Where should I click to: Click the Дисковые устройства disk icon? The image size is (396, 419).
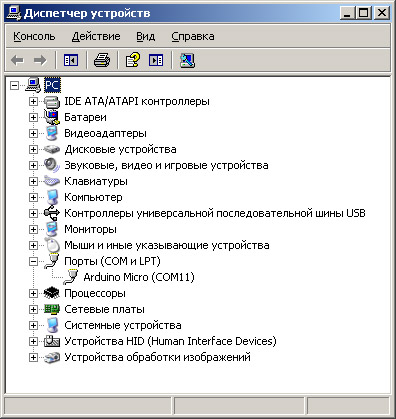52,149
